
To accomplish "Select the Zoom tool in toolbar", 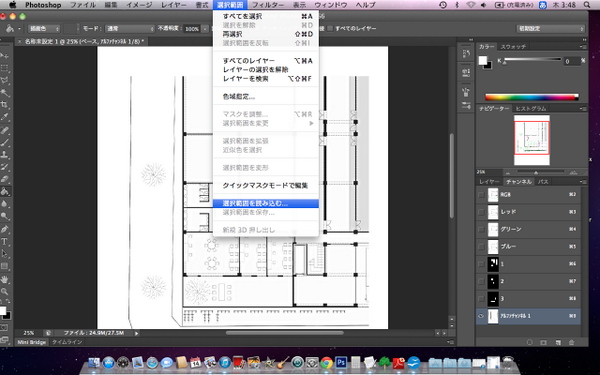I will [x=5, y=292].
